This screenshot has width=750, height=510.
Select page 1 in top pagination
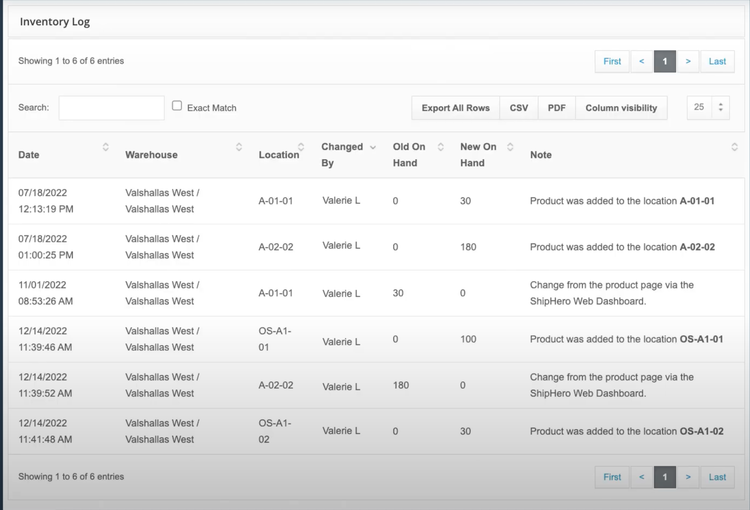[665, 61]
